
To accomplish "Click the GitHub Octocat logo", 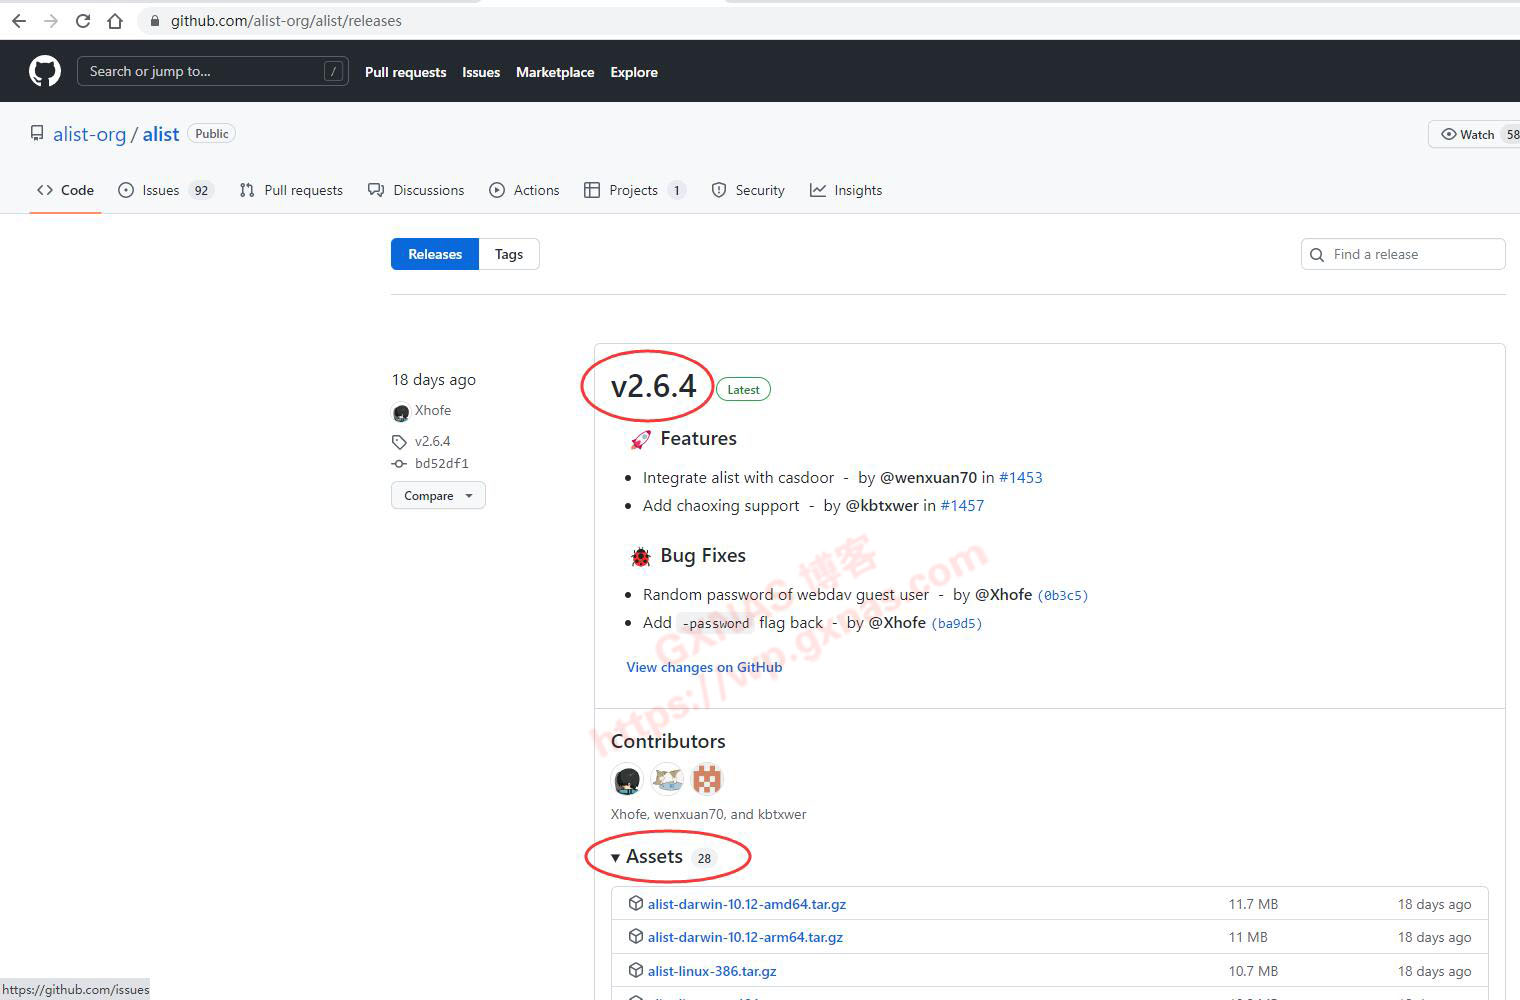I will click(x=45, y=71).
